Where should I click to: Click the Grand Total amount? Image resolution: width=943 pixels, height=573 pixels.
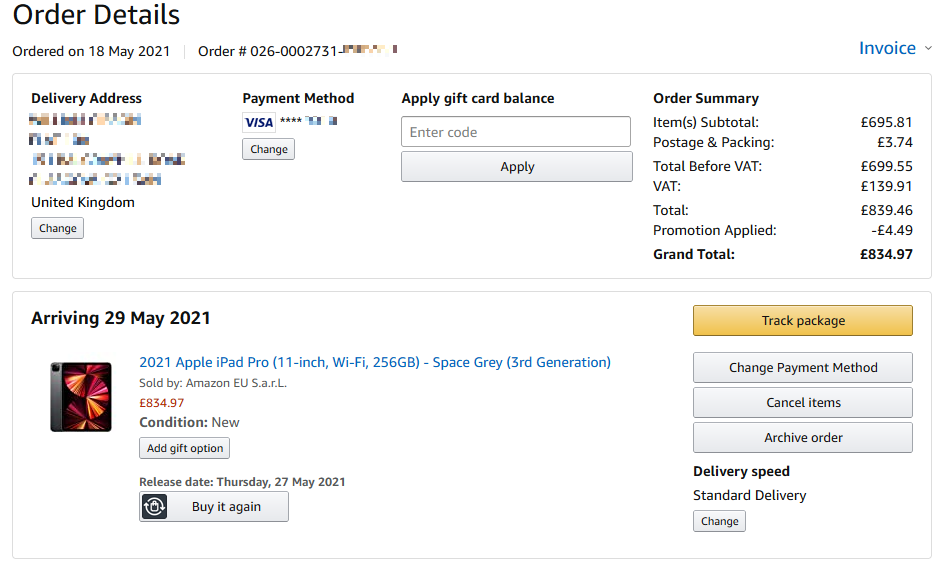(x=886, y=254)
